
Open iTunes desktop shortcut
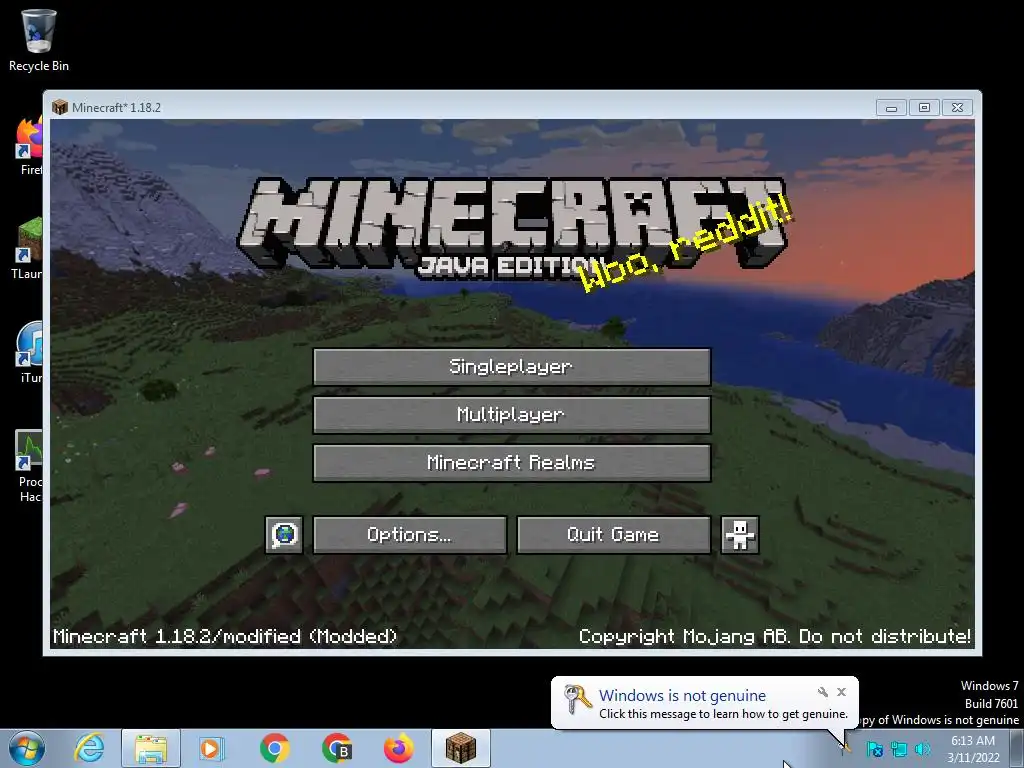(x=30, y=351)
